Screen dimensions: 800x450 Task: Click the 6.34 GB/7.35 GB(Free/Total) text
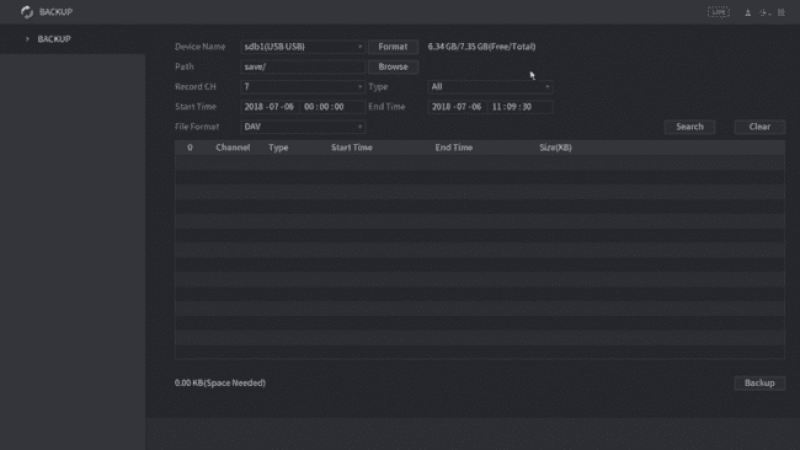click(482, 46)
